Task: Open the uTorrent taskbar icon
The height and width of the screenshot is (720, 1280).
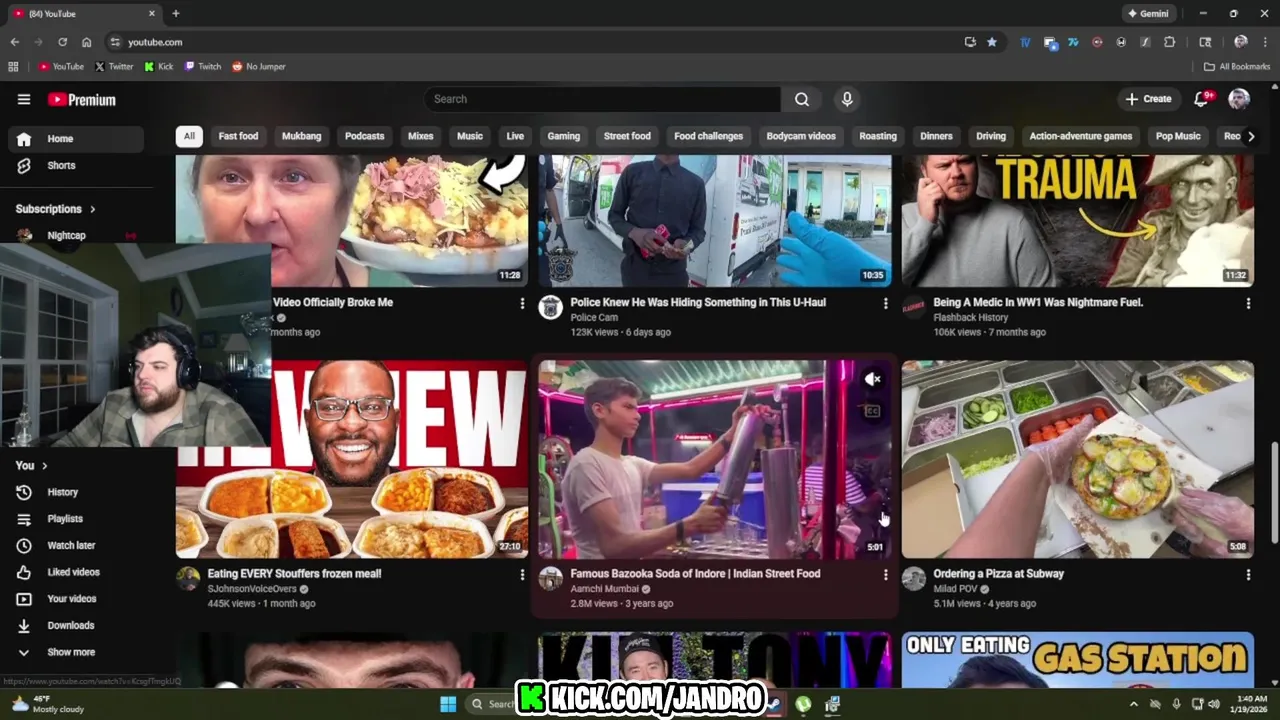Action: (x=803, y=704)
